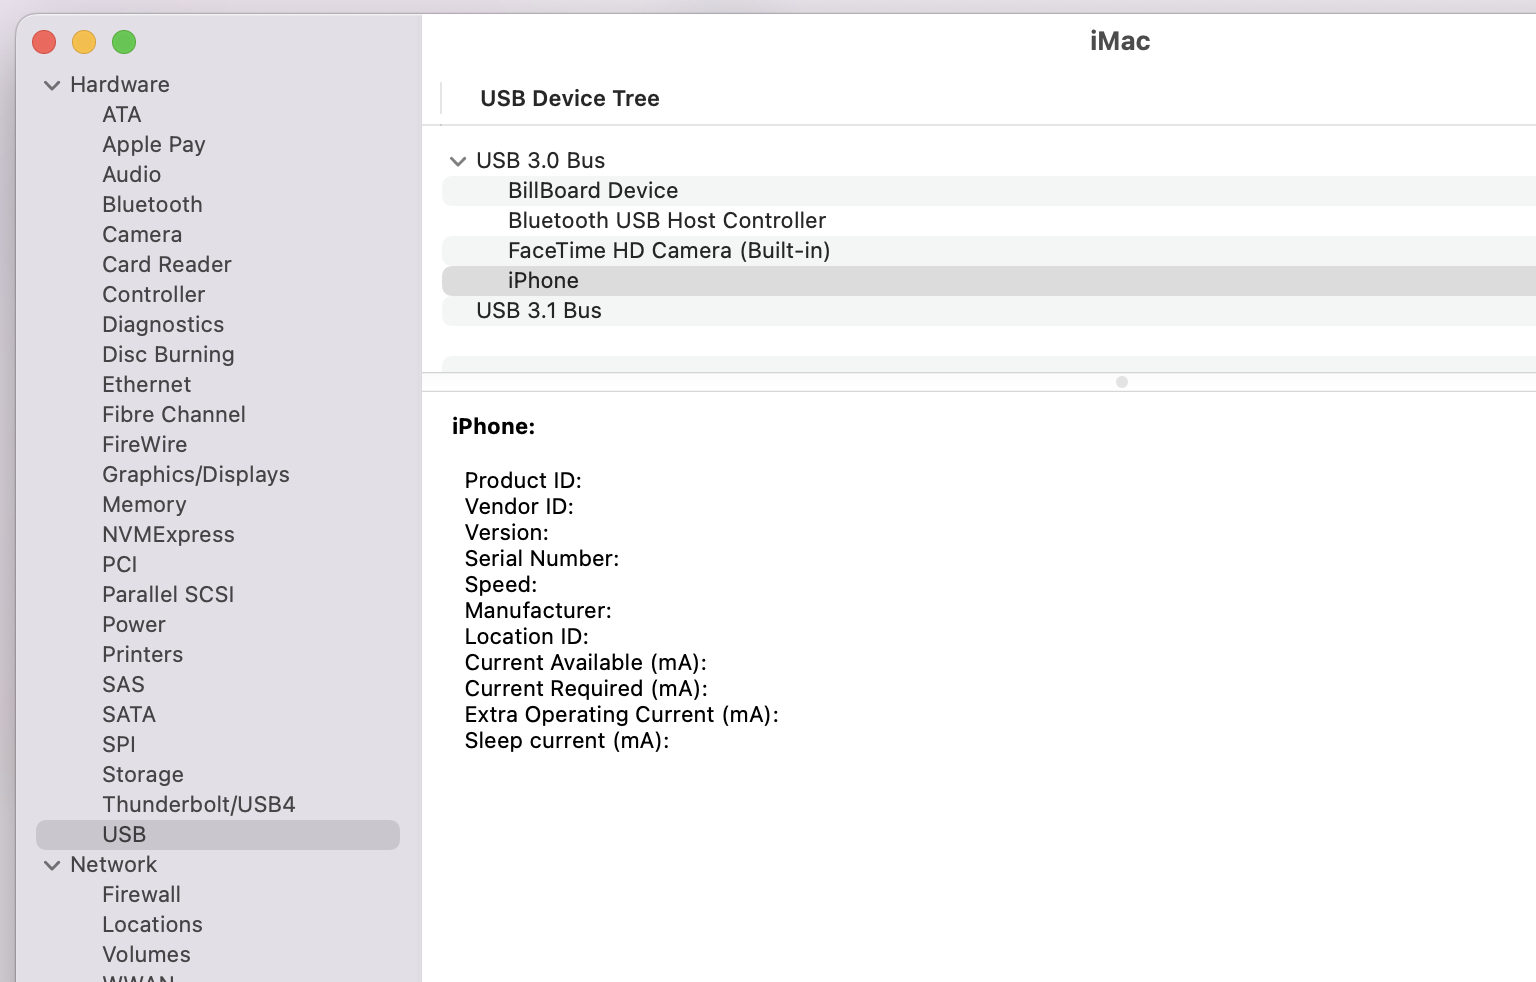1536x982 pixels.
Task: Select PCI in the sidebar
Action: coord(119,565)
